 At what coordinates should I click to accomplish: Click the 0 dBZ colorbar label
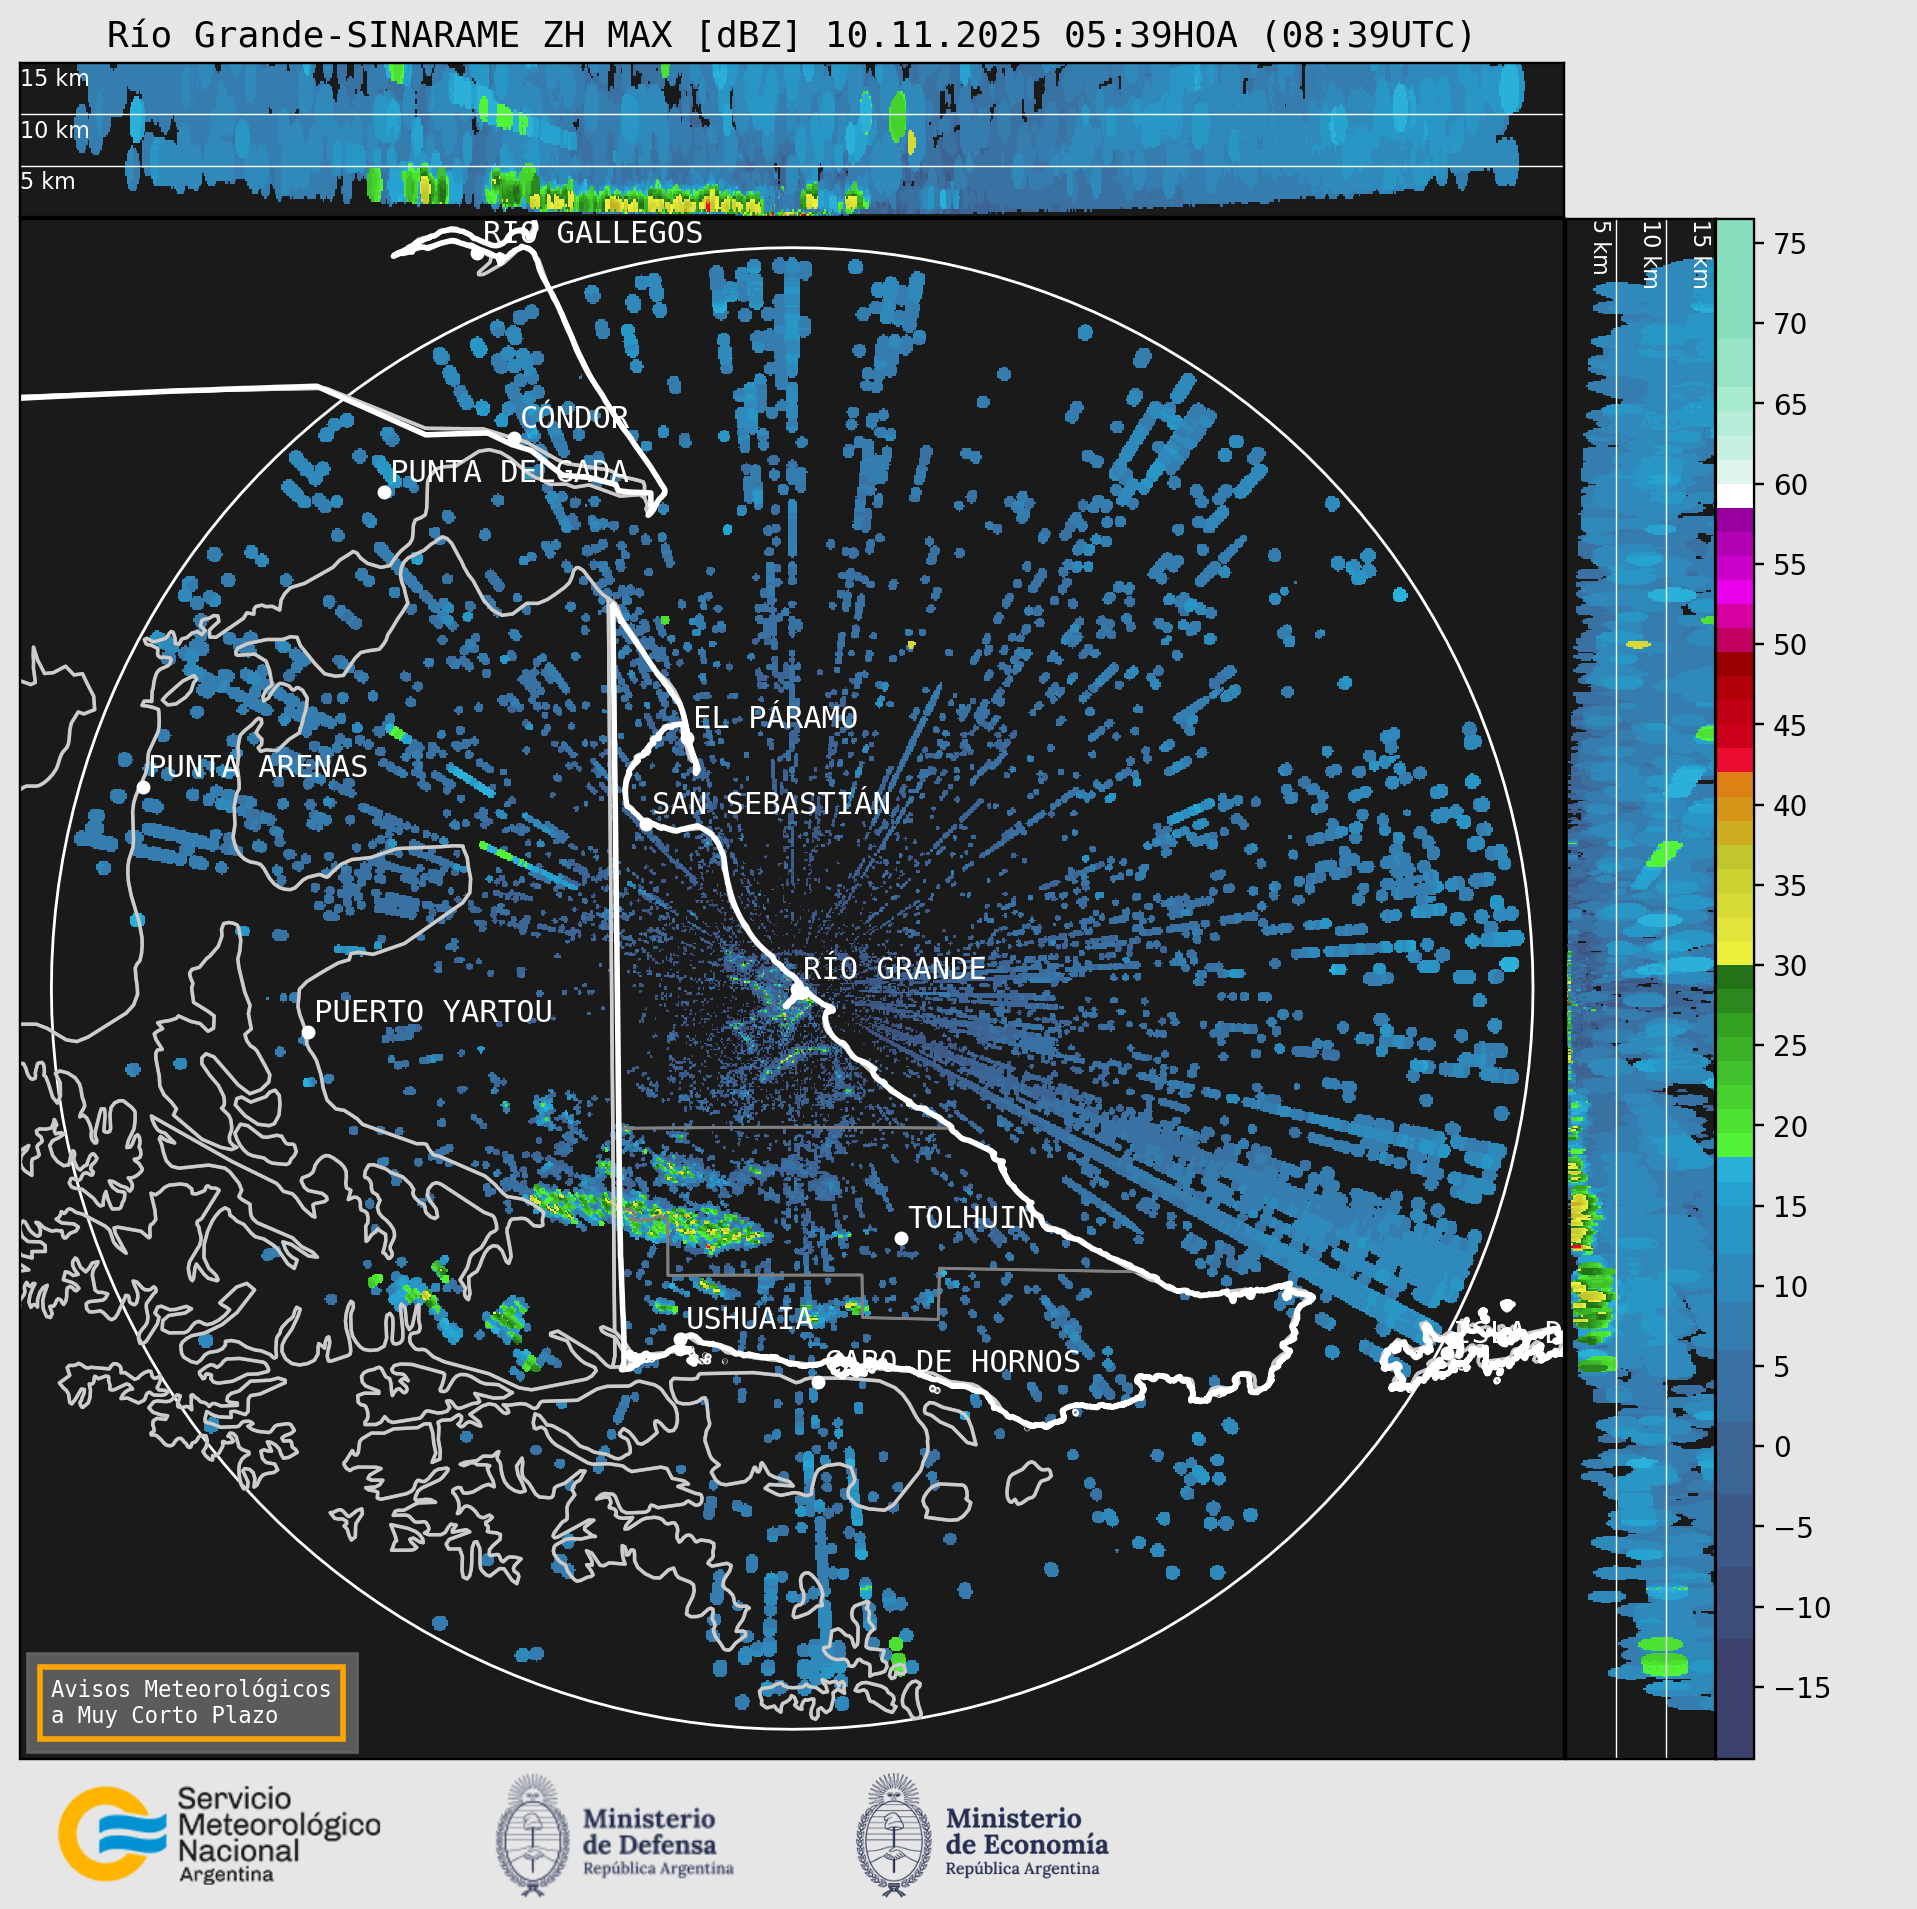(1782, 1447)
